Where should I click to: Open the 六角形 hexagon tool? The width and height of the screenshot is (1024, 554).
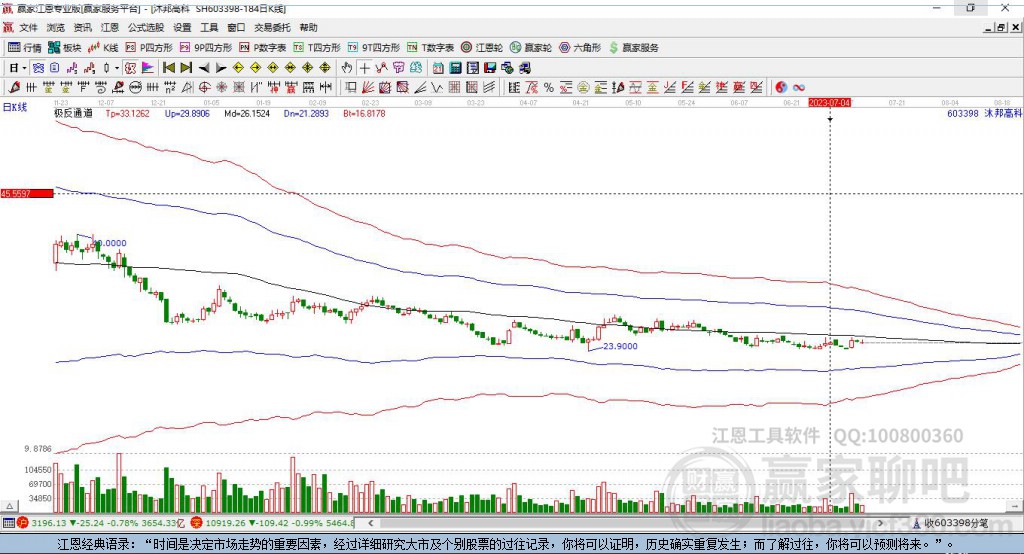coord(580,48)
